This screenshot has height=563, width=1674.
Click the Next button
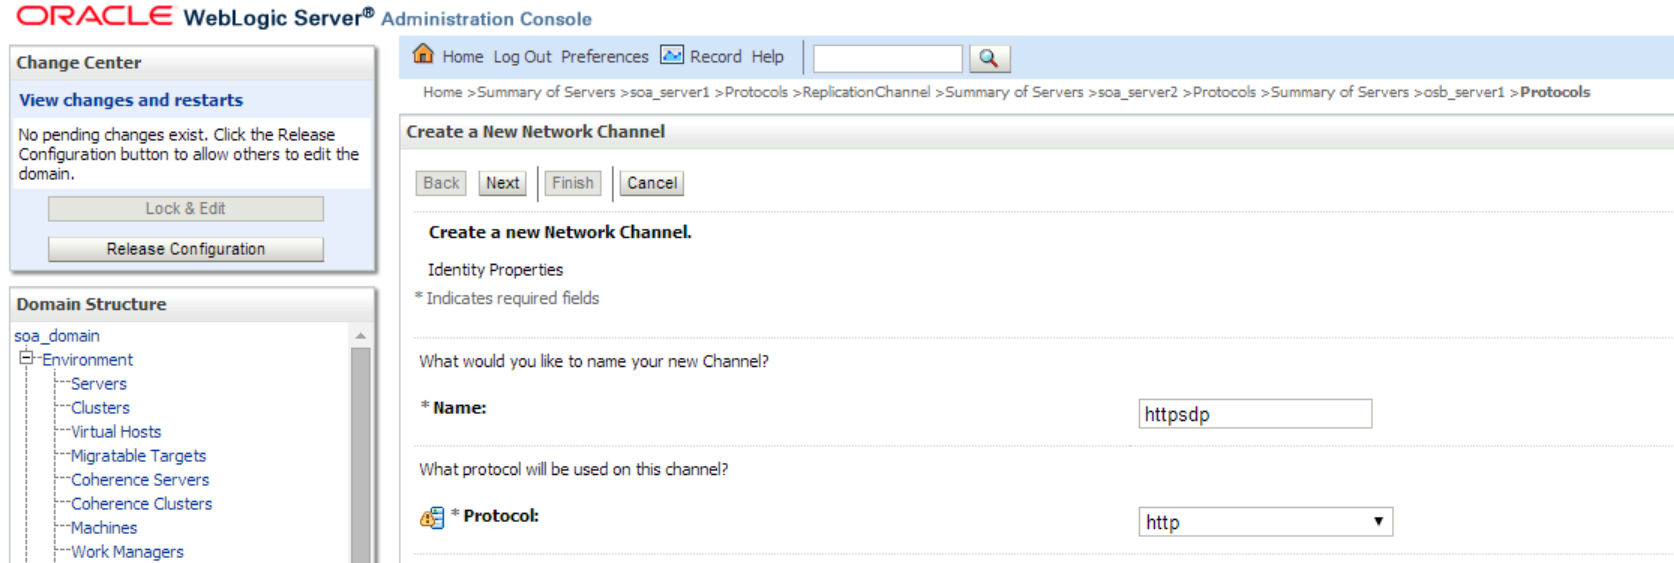tap(502, 183)
